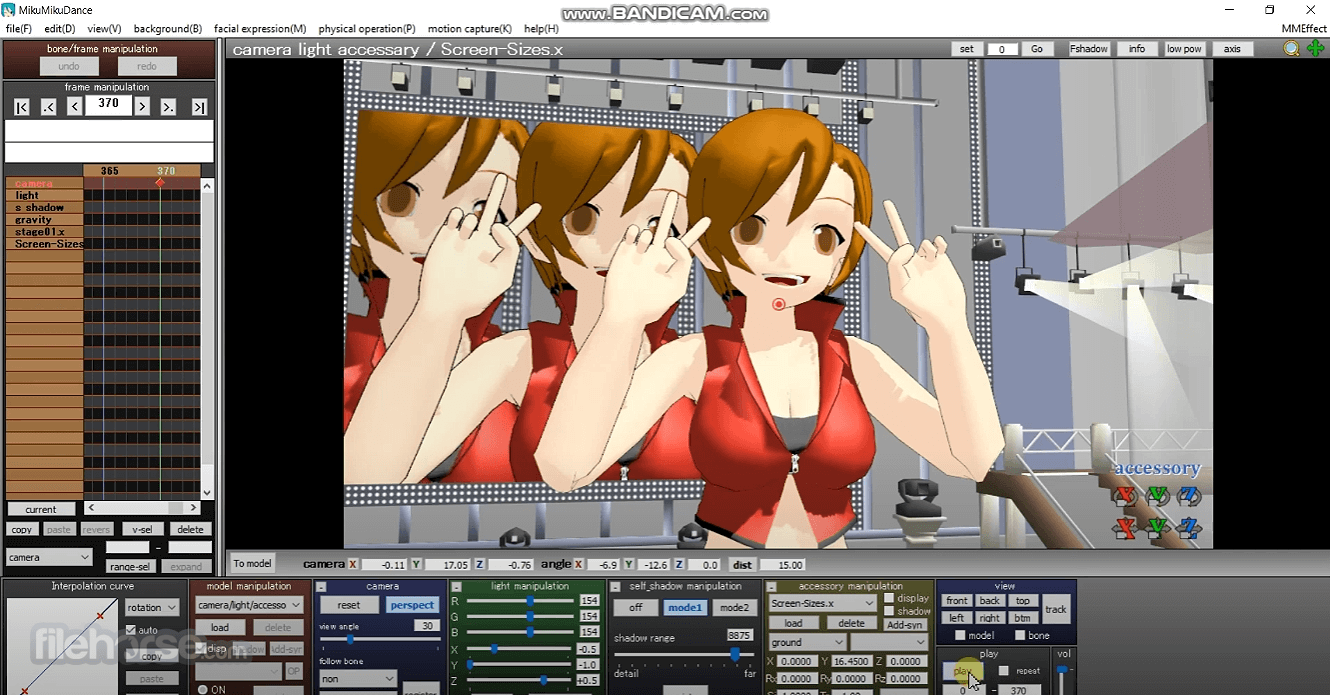Screen dimensions: 1330x695
Task: Open the rotation interpolation dropdown
Action: point(152,607)
